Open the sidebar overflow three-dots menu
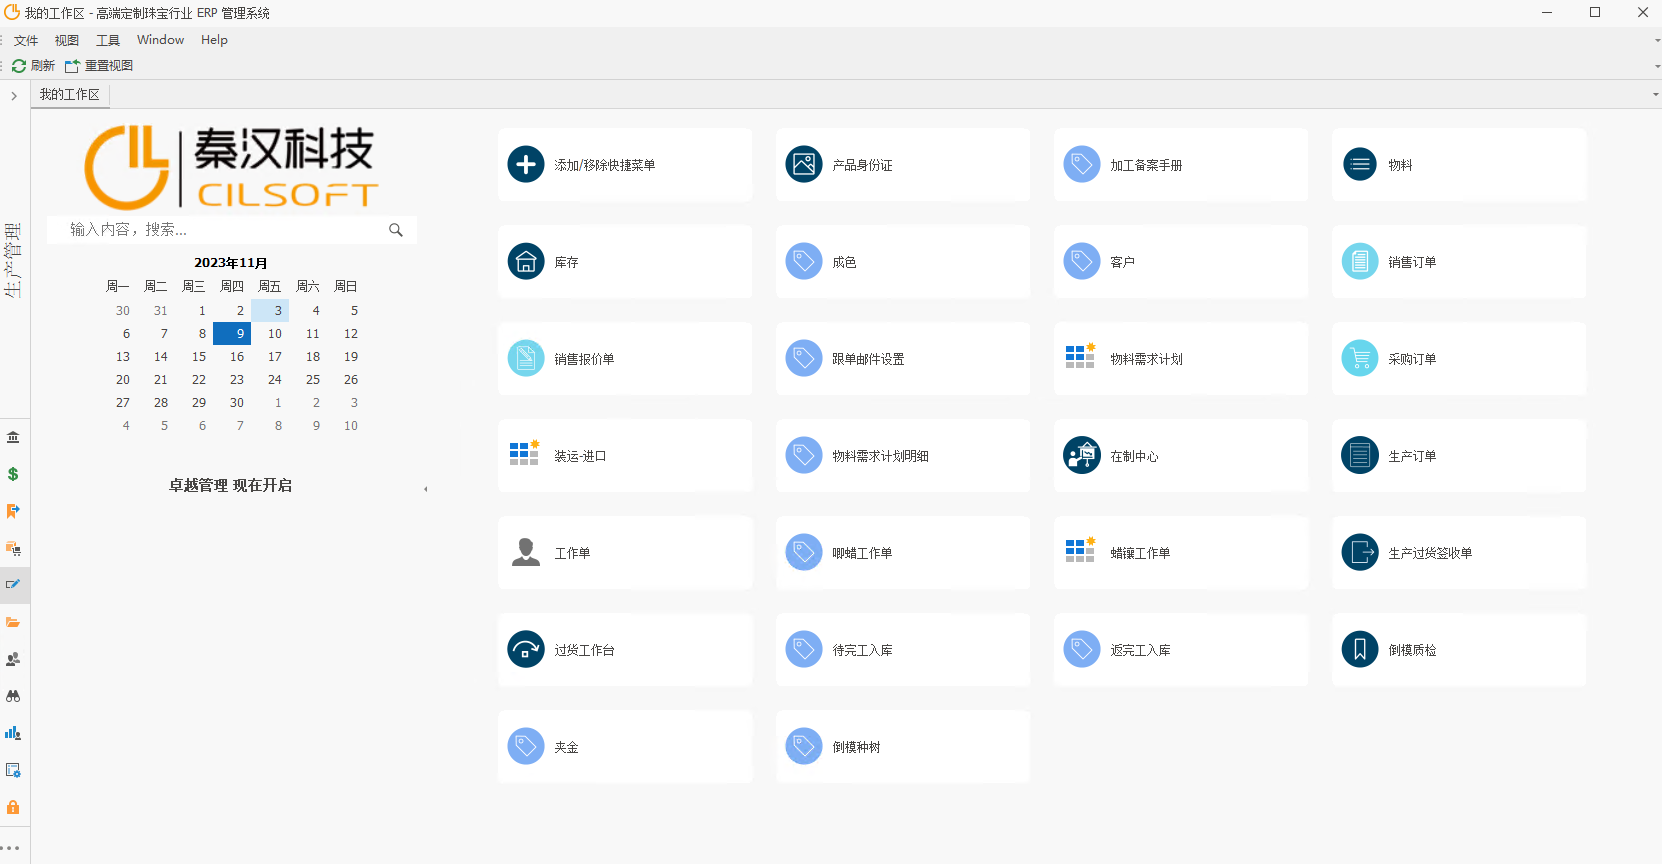The width and height of the screenshot is (1662, 864). point(11,848)
